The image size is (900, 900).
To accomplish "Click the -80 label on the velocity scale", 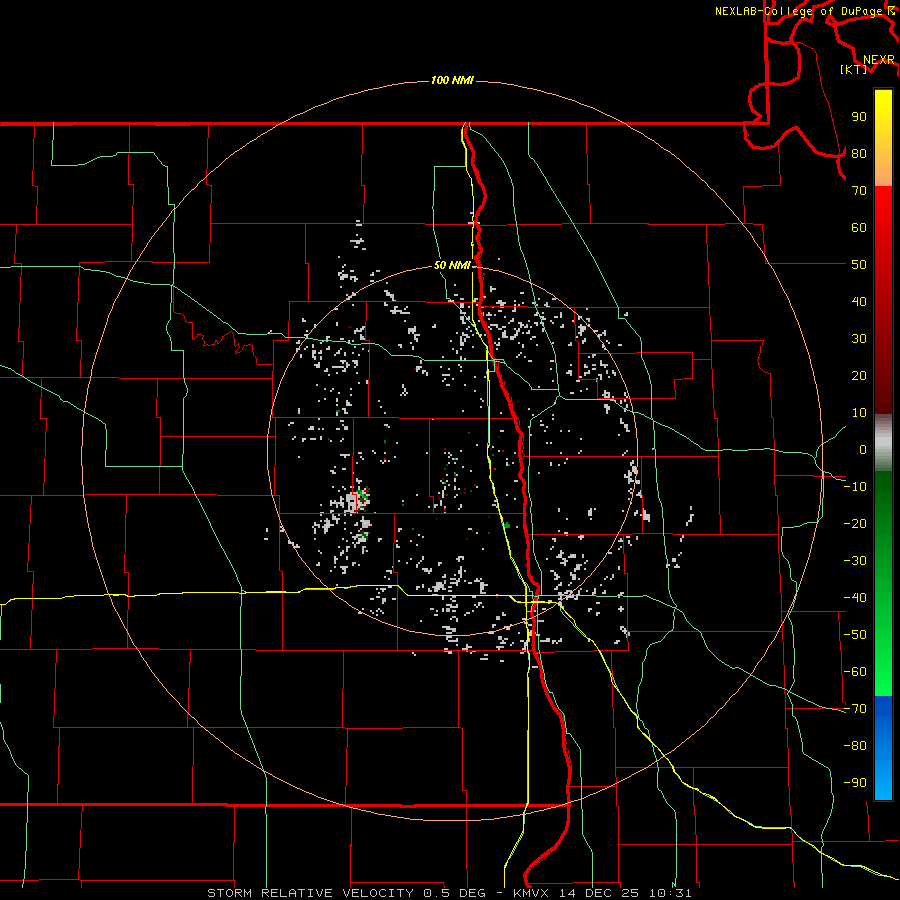I will point(855,746).
